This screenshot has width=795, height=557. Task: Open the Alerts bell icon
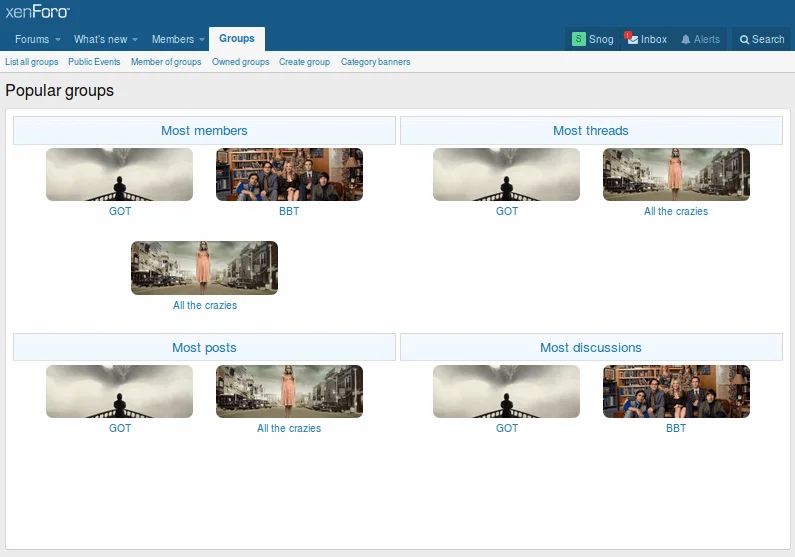[x=686, y=39]
